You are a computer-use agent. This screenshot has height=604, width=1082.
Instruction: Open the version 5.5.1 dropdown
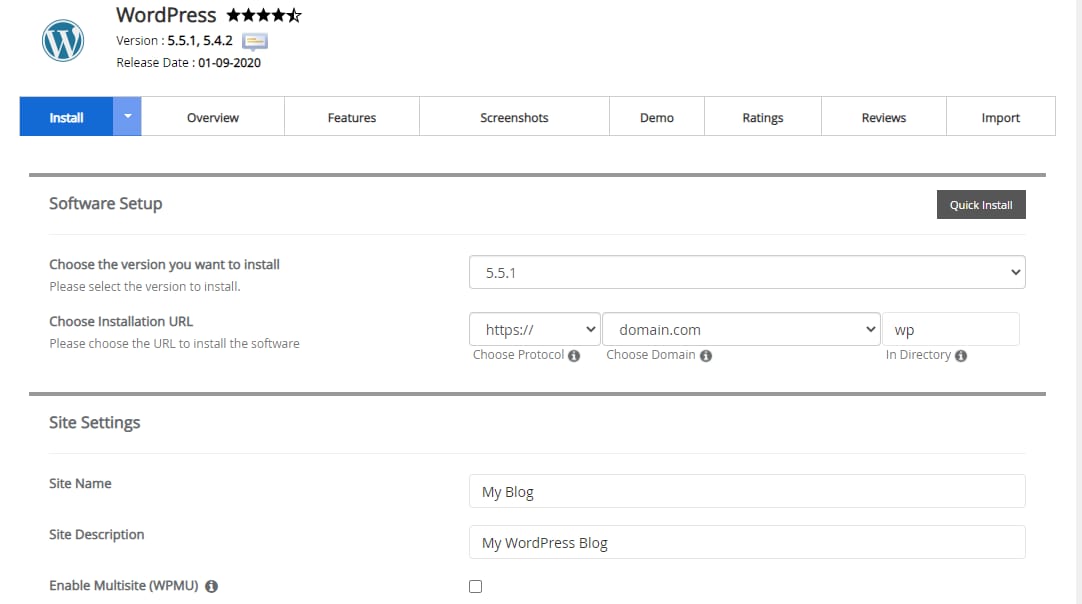click(x=747, y=272)
